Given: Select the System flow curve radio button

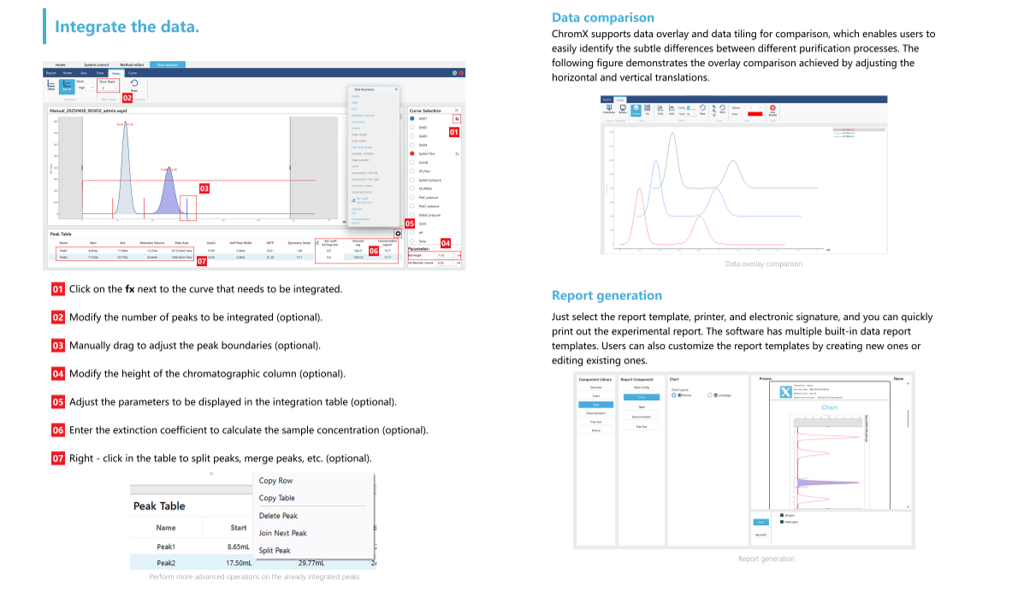Looking at the screenshot, I should (412, 153).
